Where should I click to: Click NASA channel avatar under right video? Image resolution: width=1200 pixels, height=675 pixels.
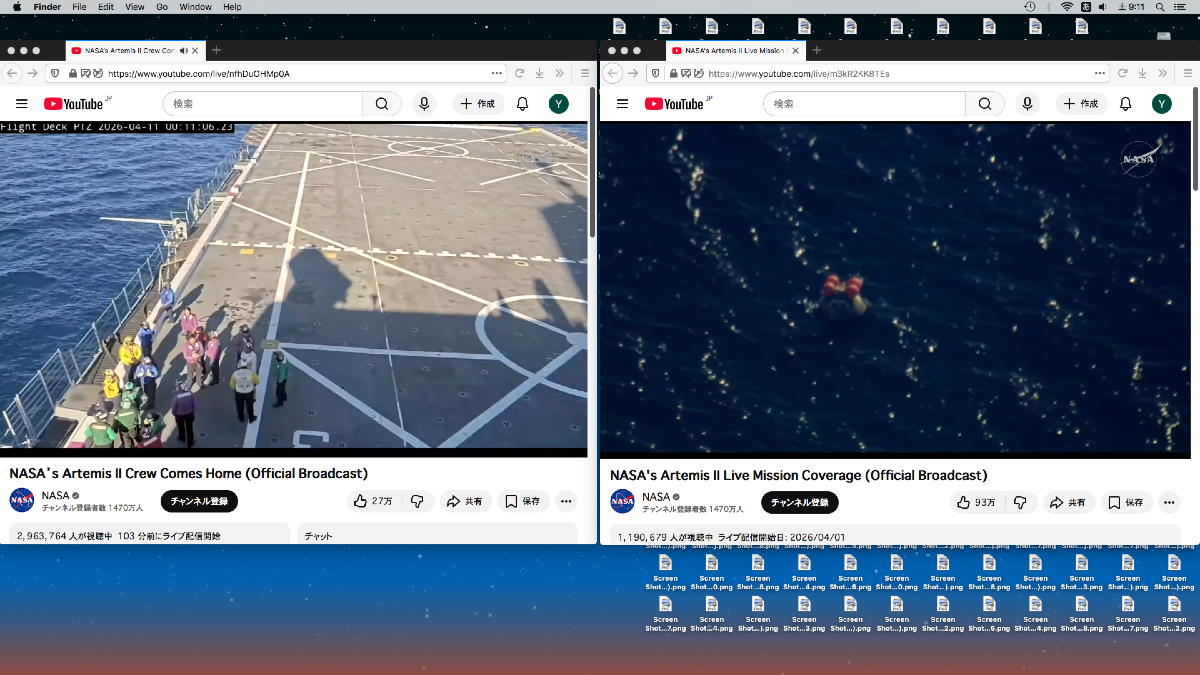pyautogui.click(x=623, y=501)
